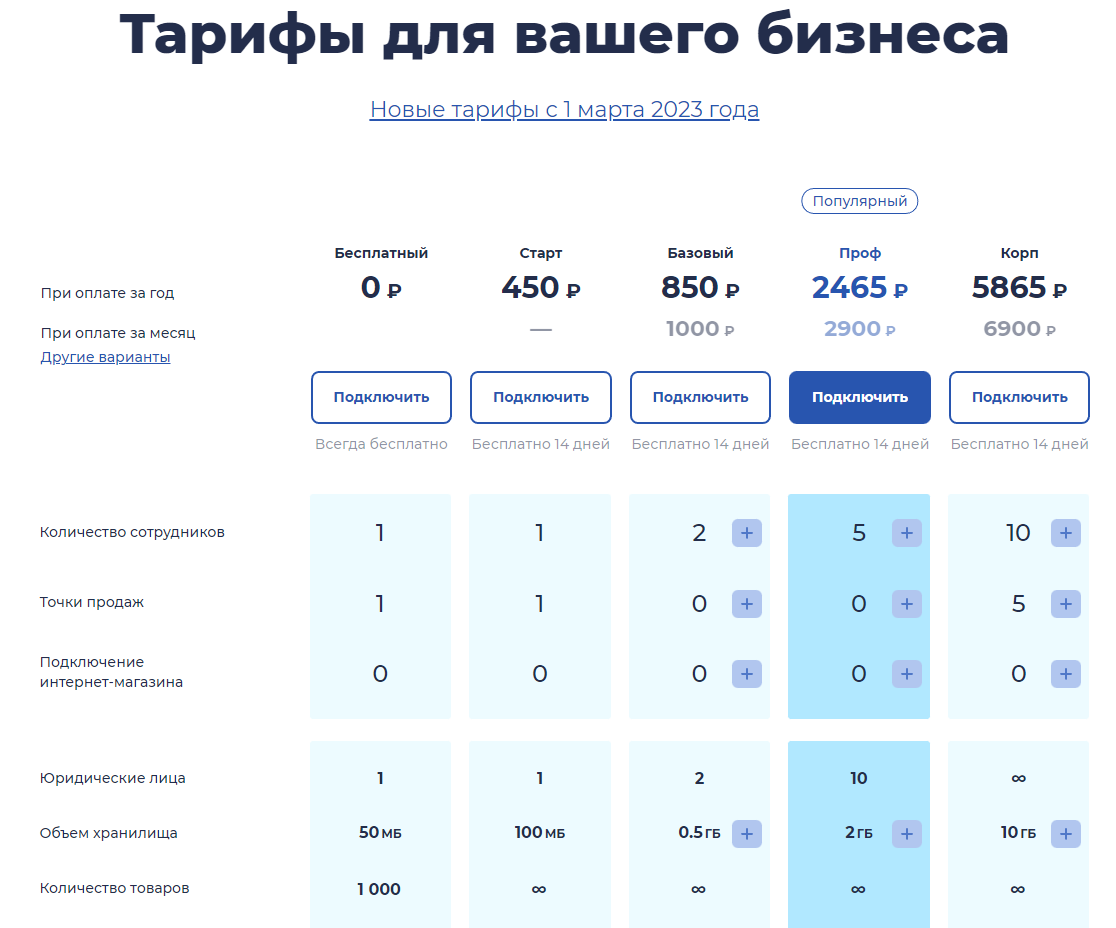Increase employee count on Проф tariff
This screenshot has width=1116, height=928.
point(906,533)
